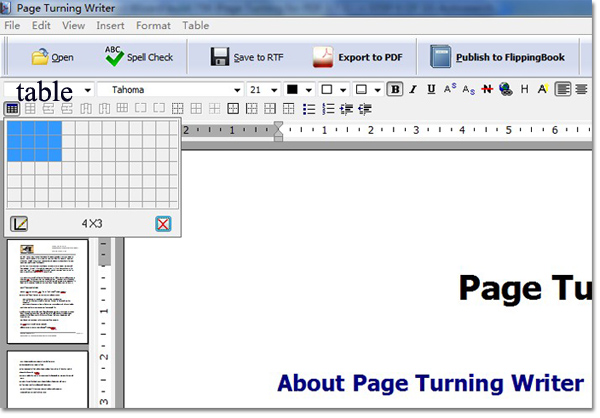The image size is (600, 418).
Task: Click Publish to FlippingBook
Action: [x=497, y=57]
